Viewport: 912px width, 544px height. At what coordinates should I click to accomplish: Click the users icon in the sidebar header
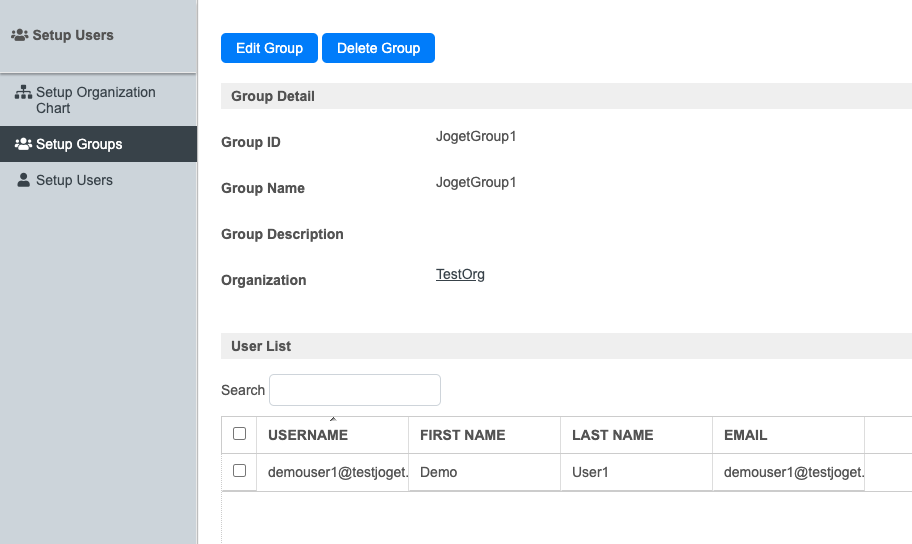[20, 35]
